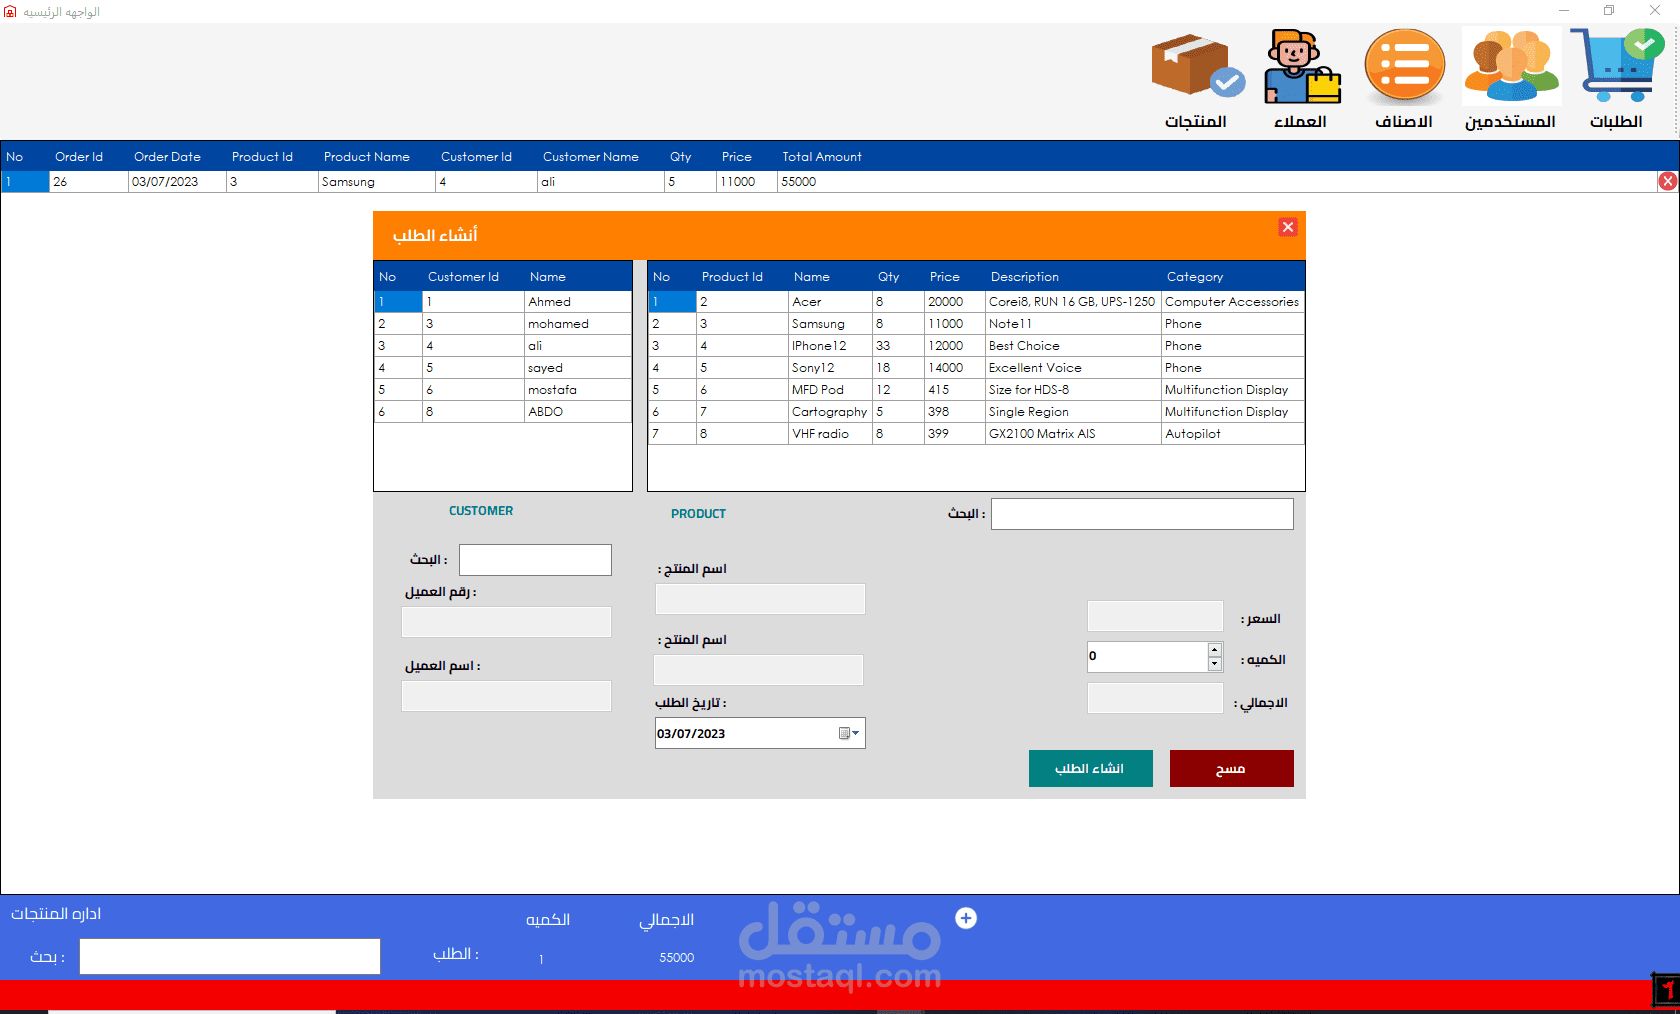Click the Category column header in products grid
Screen dimensions: 1680x1014
[1195, 277]
